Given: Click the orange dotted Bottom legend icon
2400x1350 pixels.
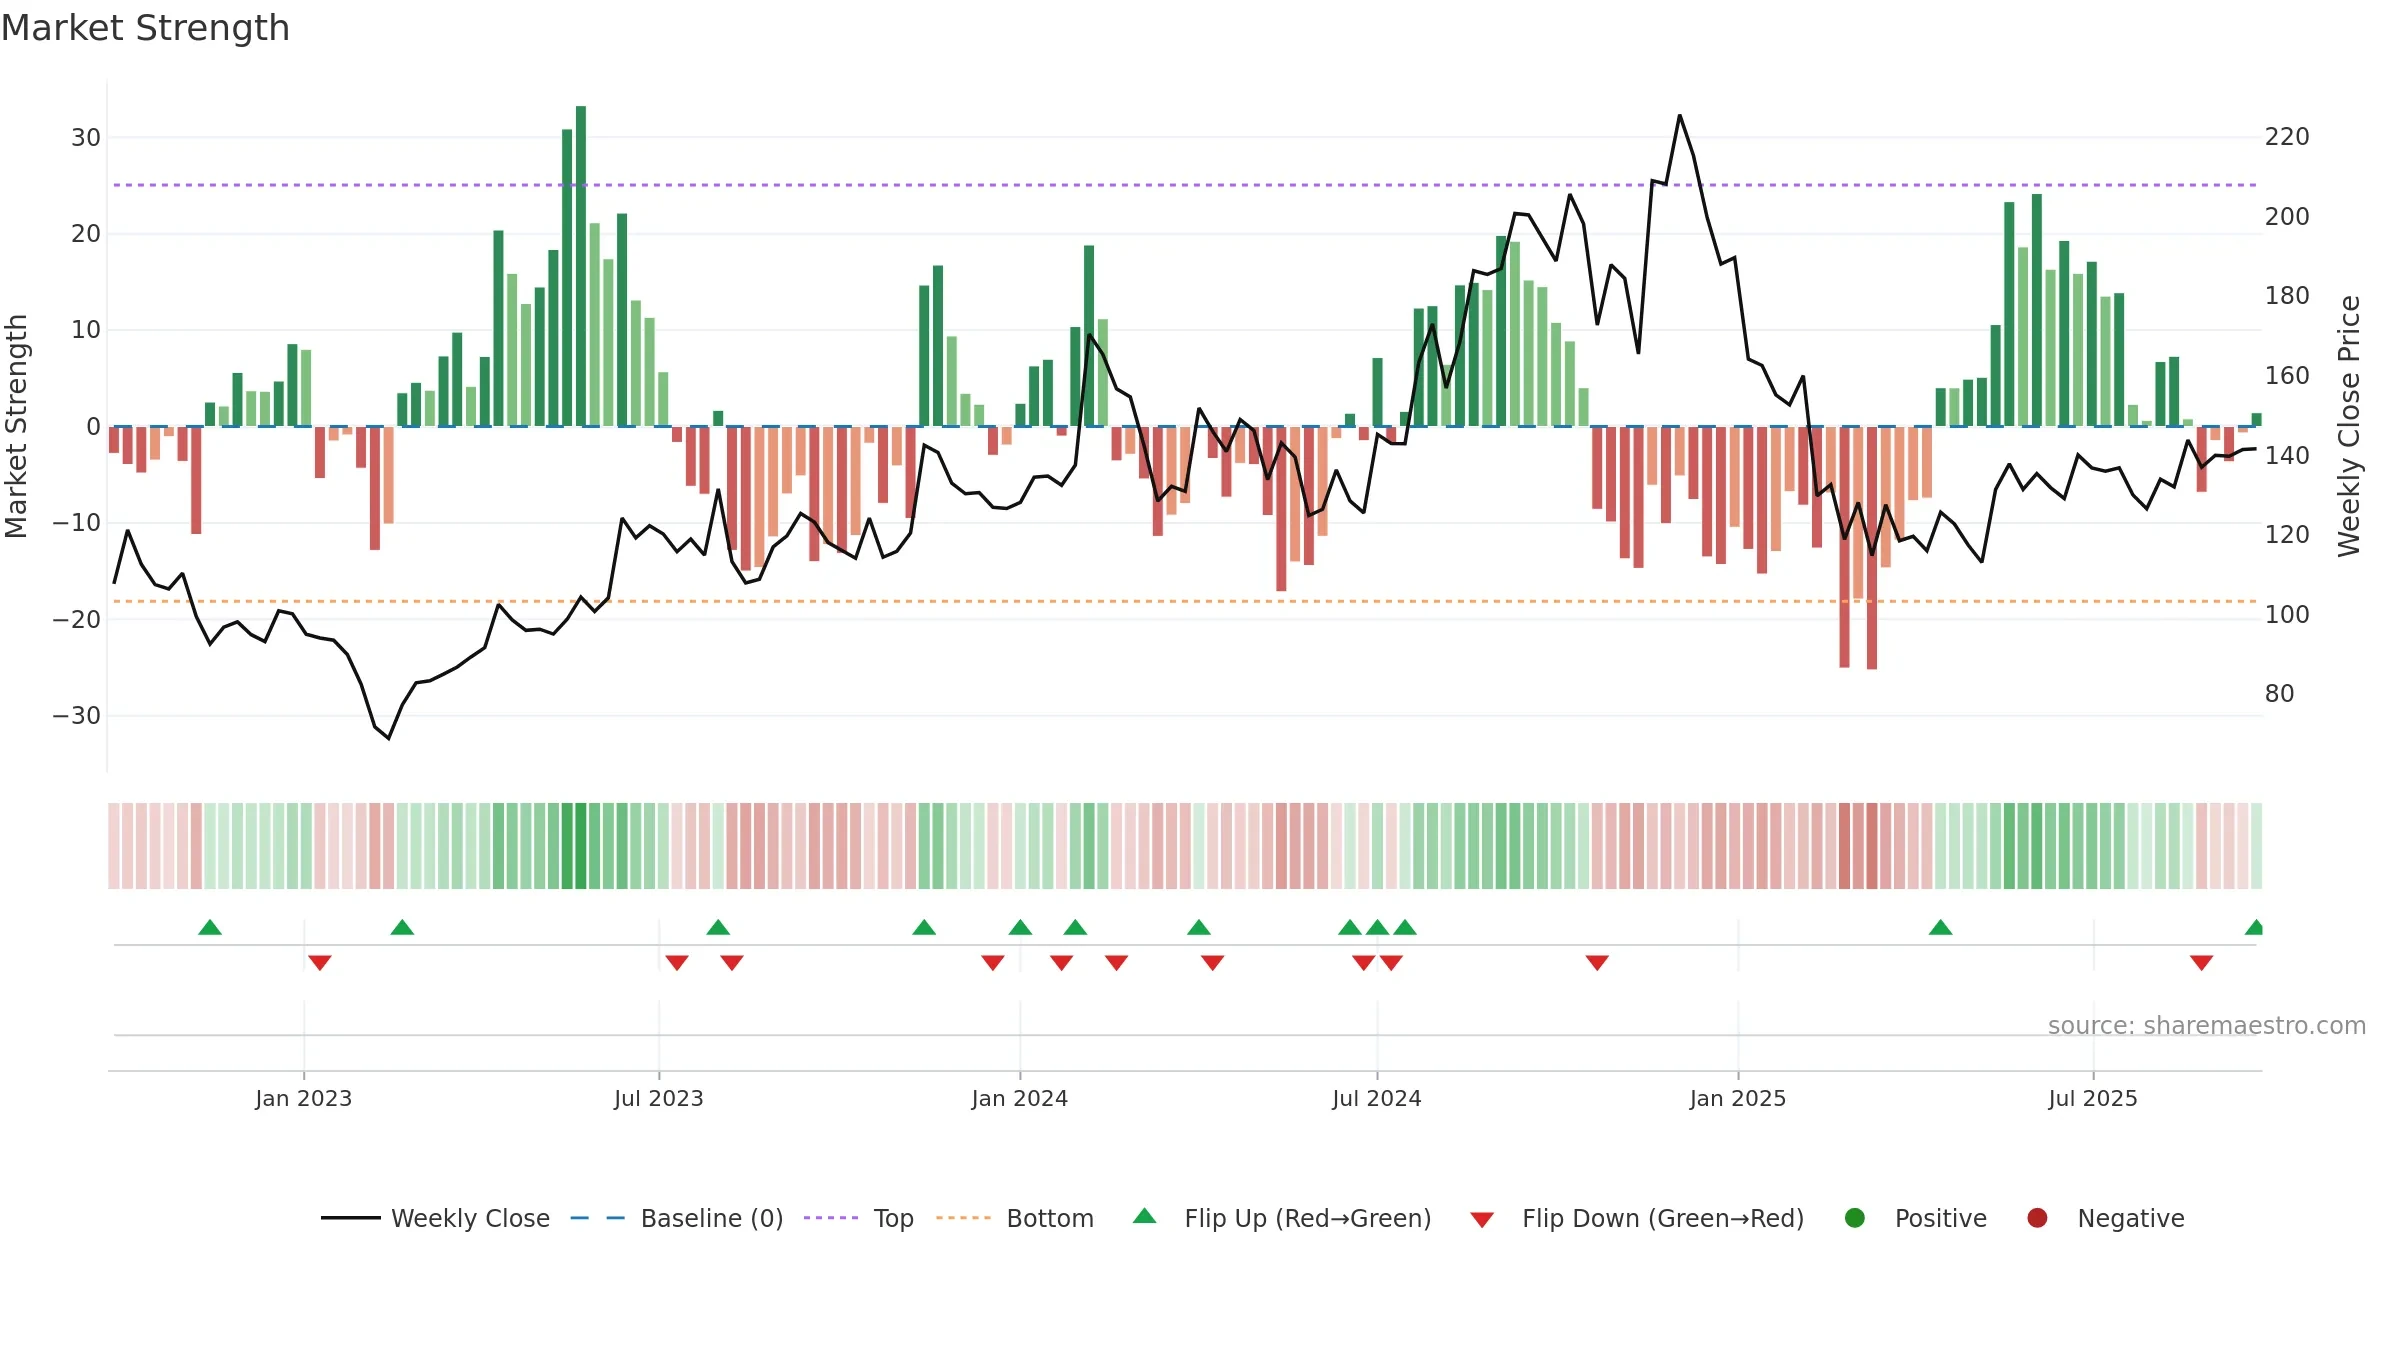Looking at the screenshot, I should click(x=963, y=1218).
